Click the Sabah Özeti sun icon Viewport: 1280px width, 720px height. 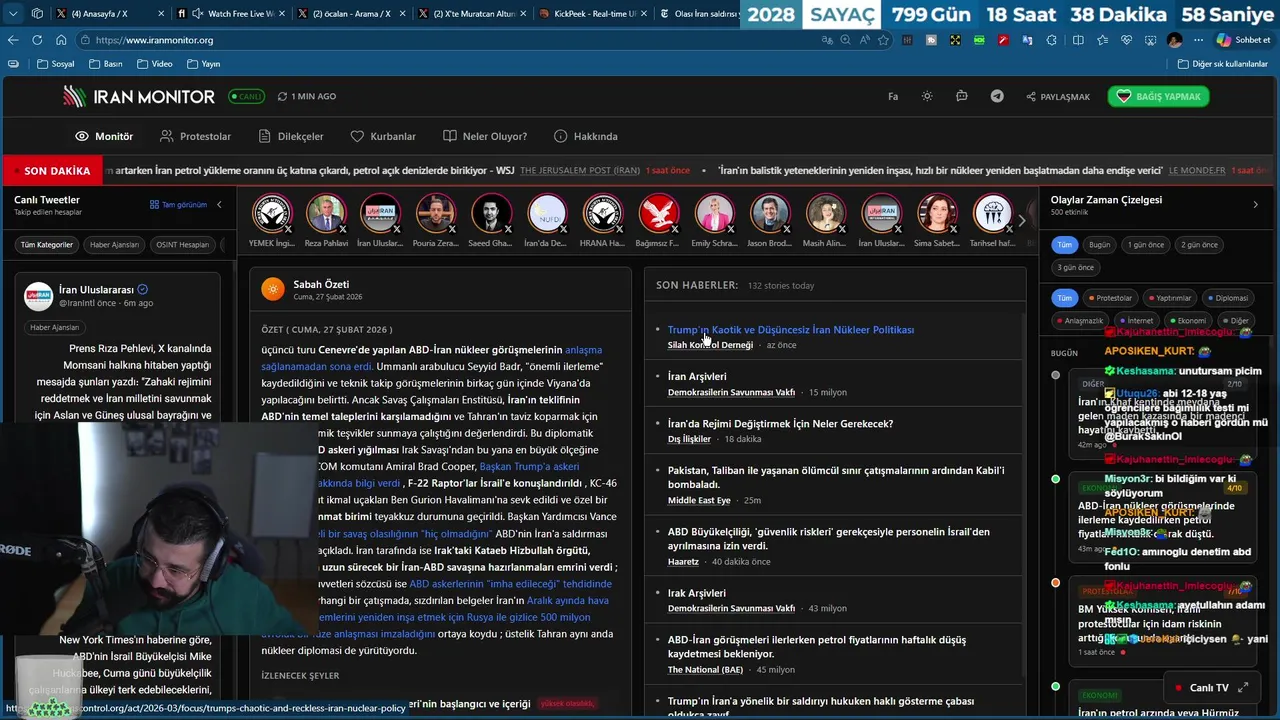pos(273,289)
